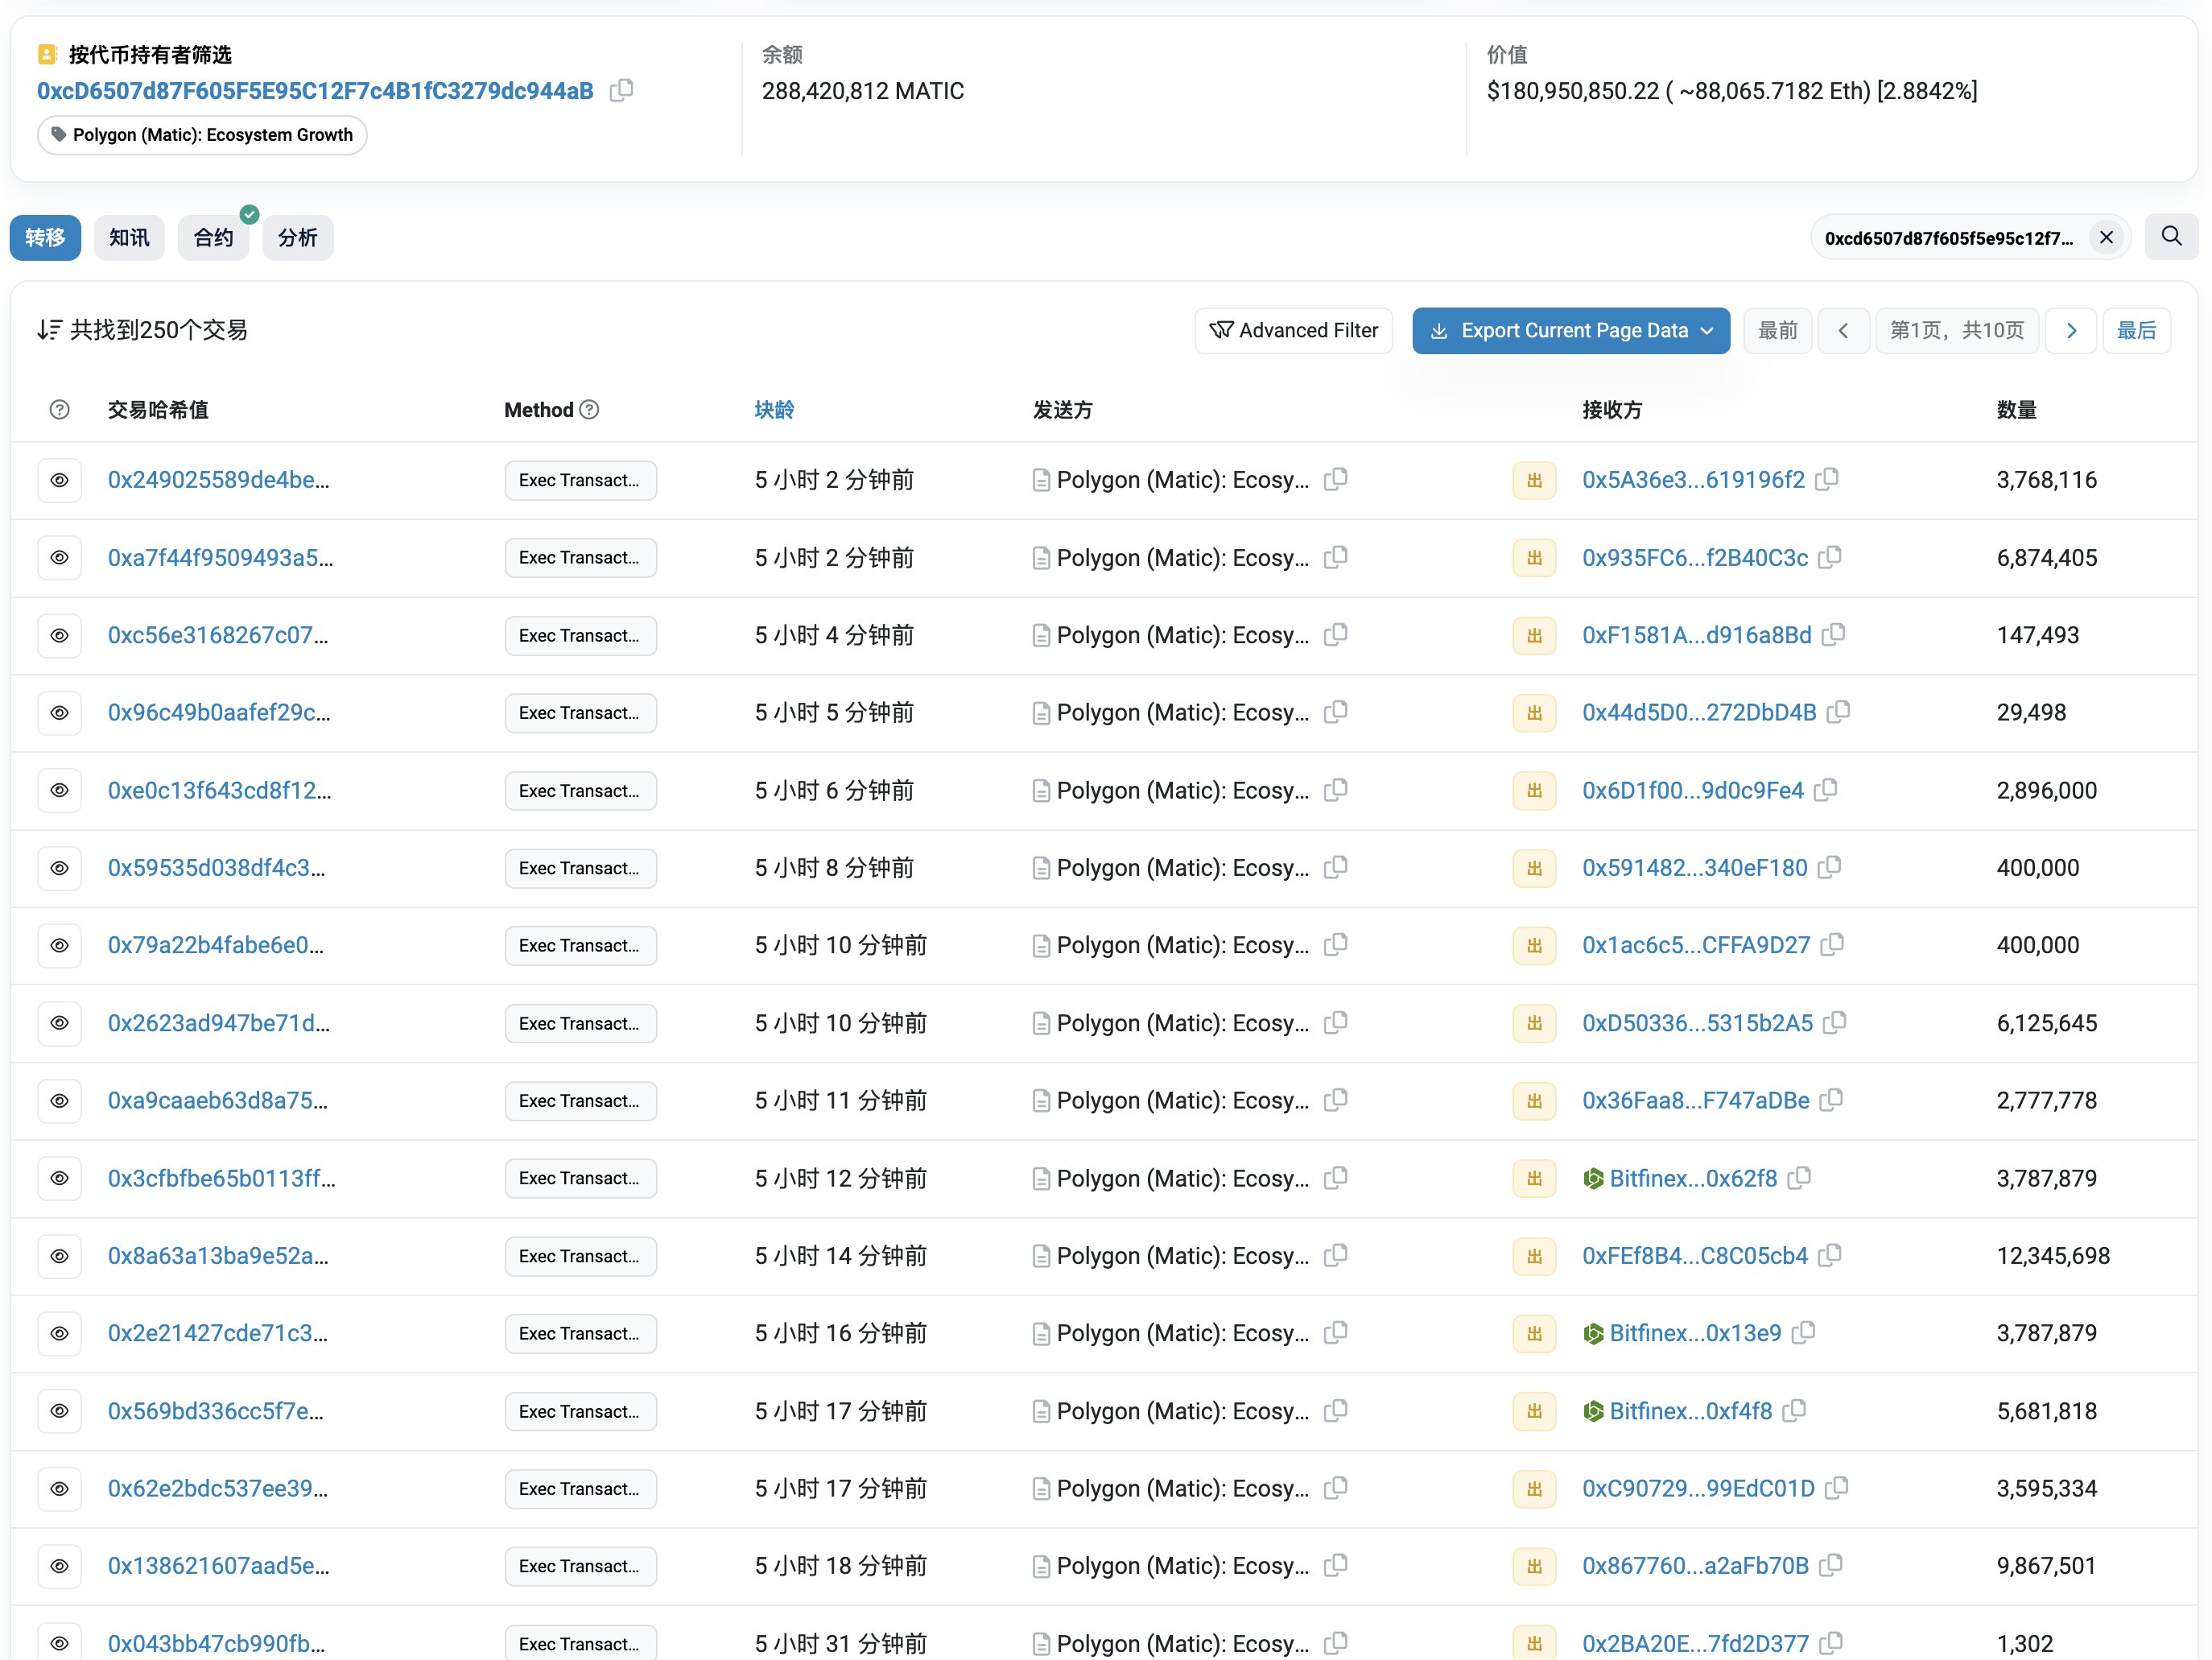Clear the 0xcd6507d8 address filter
This screenshot has width=2212, height=1660.
pos(2106,237)
